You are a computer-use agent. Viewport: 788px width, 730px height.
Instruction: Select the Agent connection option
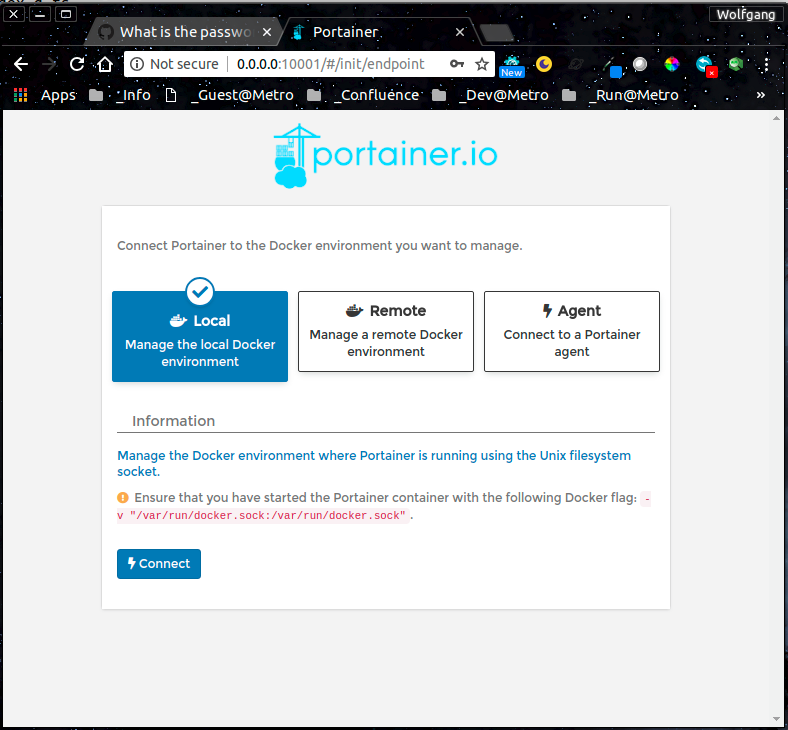pos(572,332)
